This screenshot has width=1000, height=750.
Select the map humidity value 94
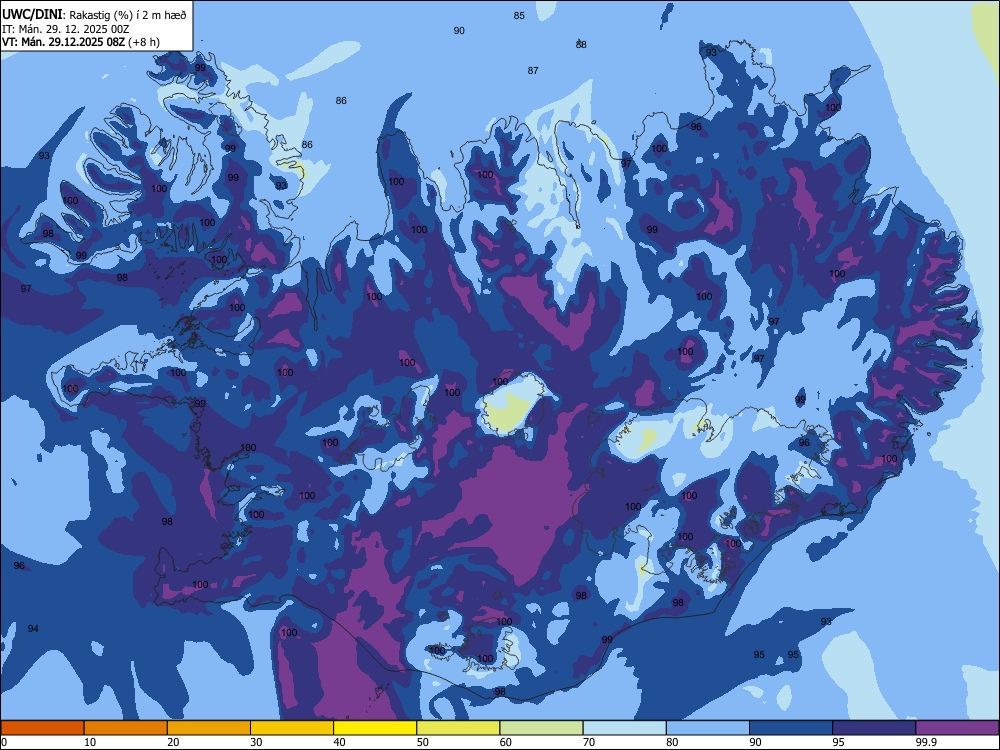coord(33,629)
